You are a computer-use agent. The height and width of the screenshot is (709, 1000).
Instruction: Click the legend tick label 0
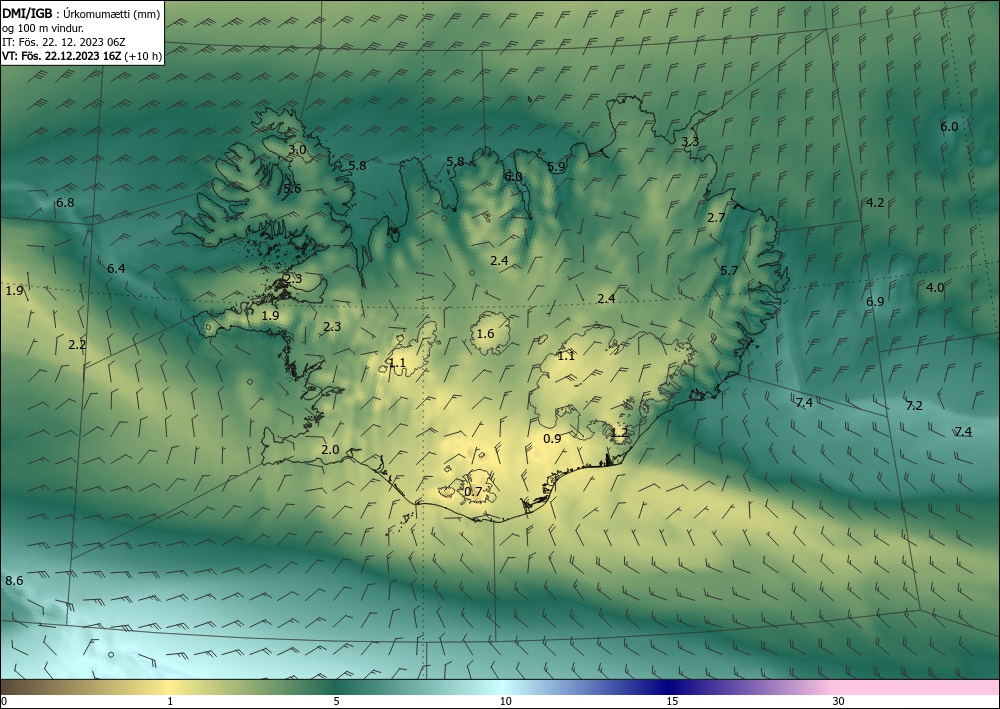pyautogui.click(x=4, y=701)
